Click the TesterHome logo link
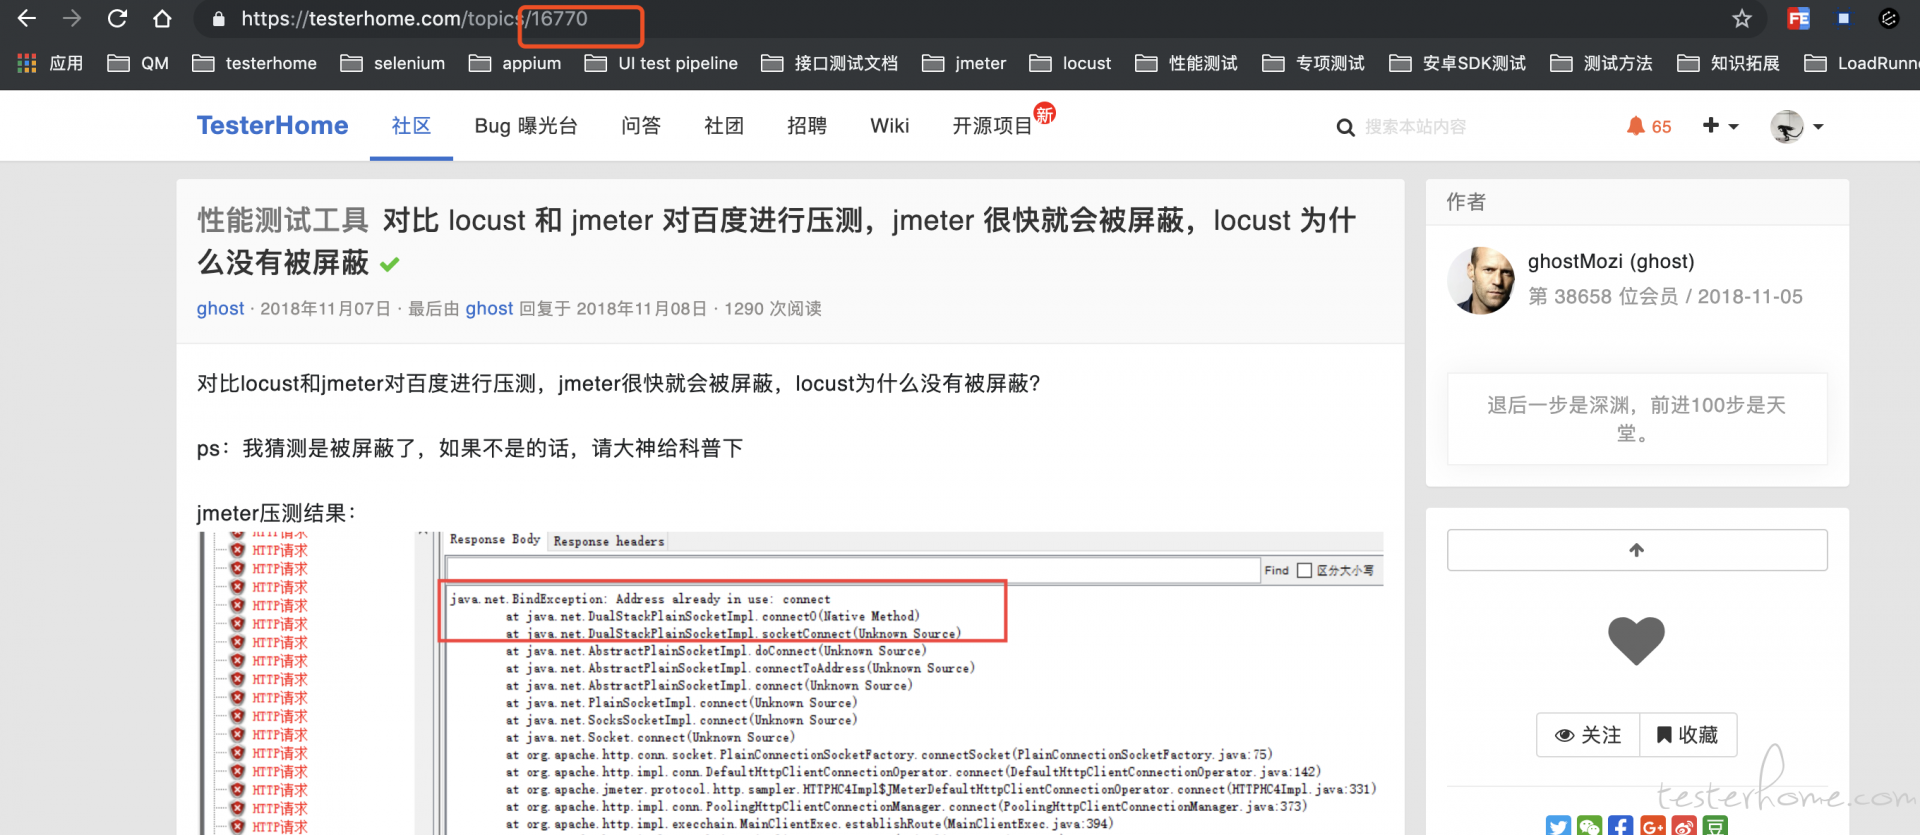1920x835 pixels. coord(272,126)
